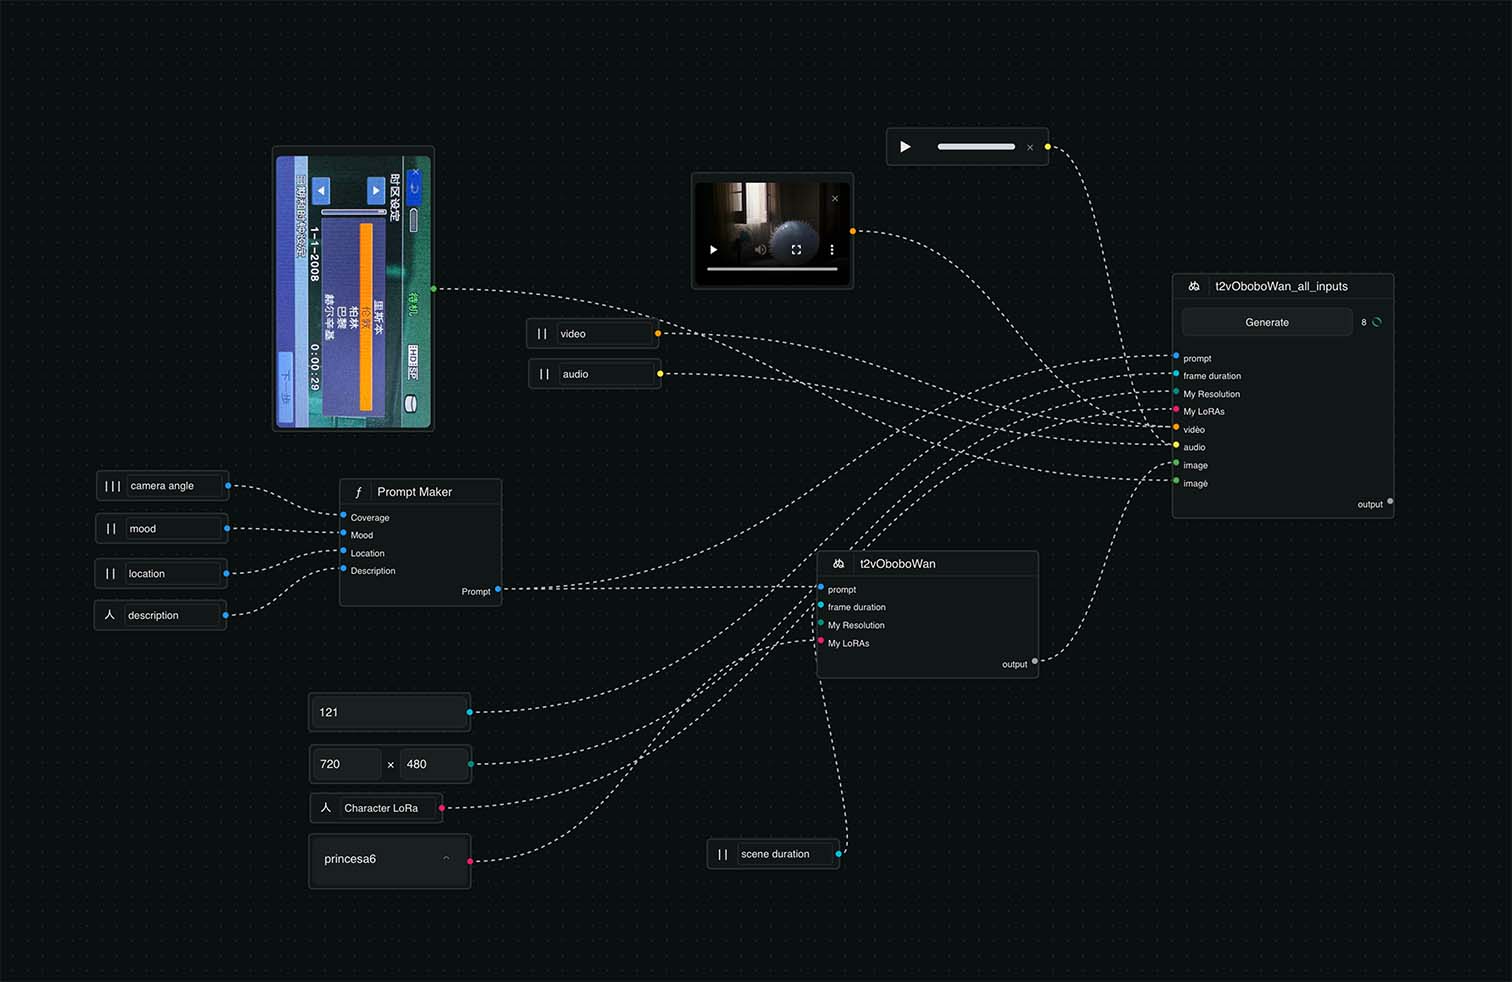Enter fullscreen on the video preview
The image size is (1512, 982).
(796, 250)
